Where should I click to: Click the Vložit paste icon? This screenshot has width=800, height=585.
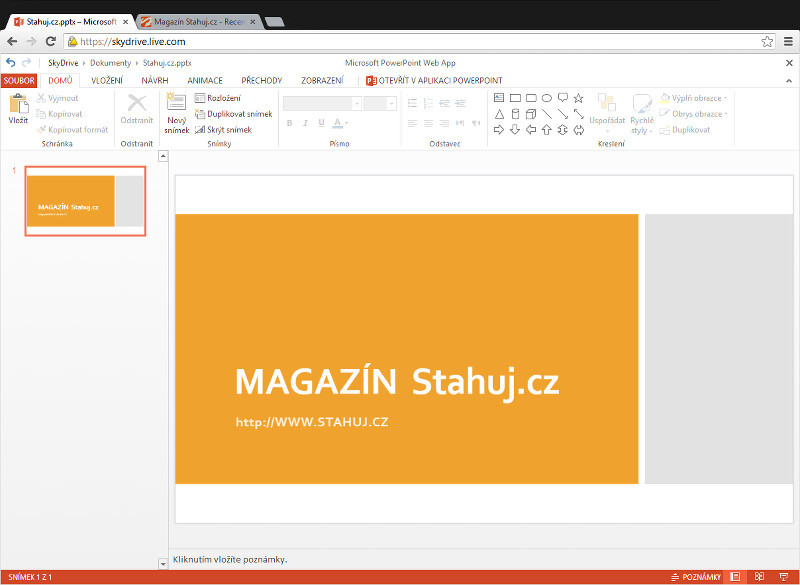(x=18, y=104)
